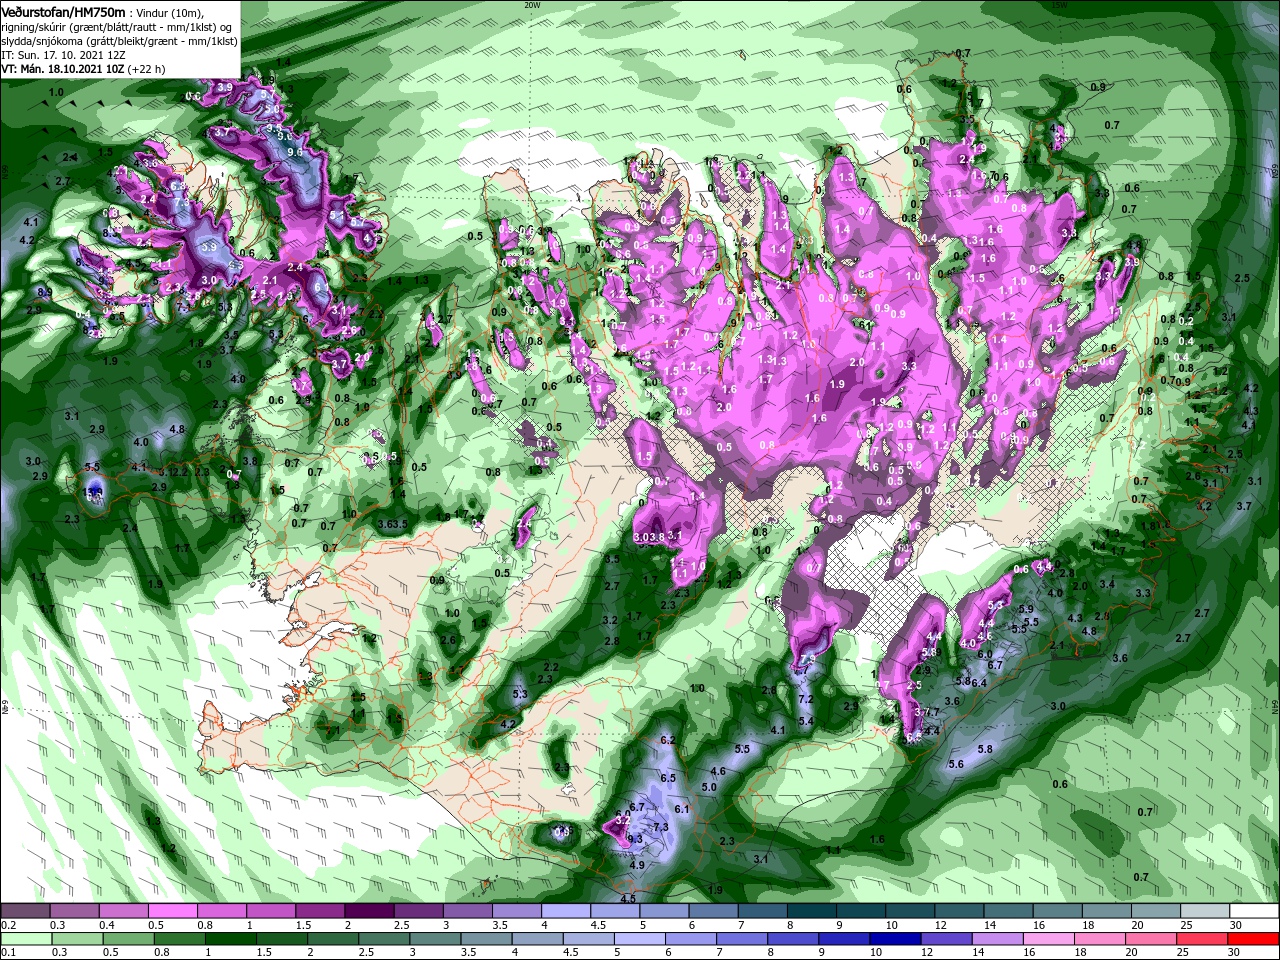This screenshot has height=960, width=1280.
Task: Click the lavender 14 rain legend swatch
Action: click(x=997, y=939)
